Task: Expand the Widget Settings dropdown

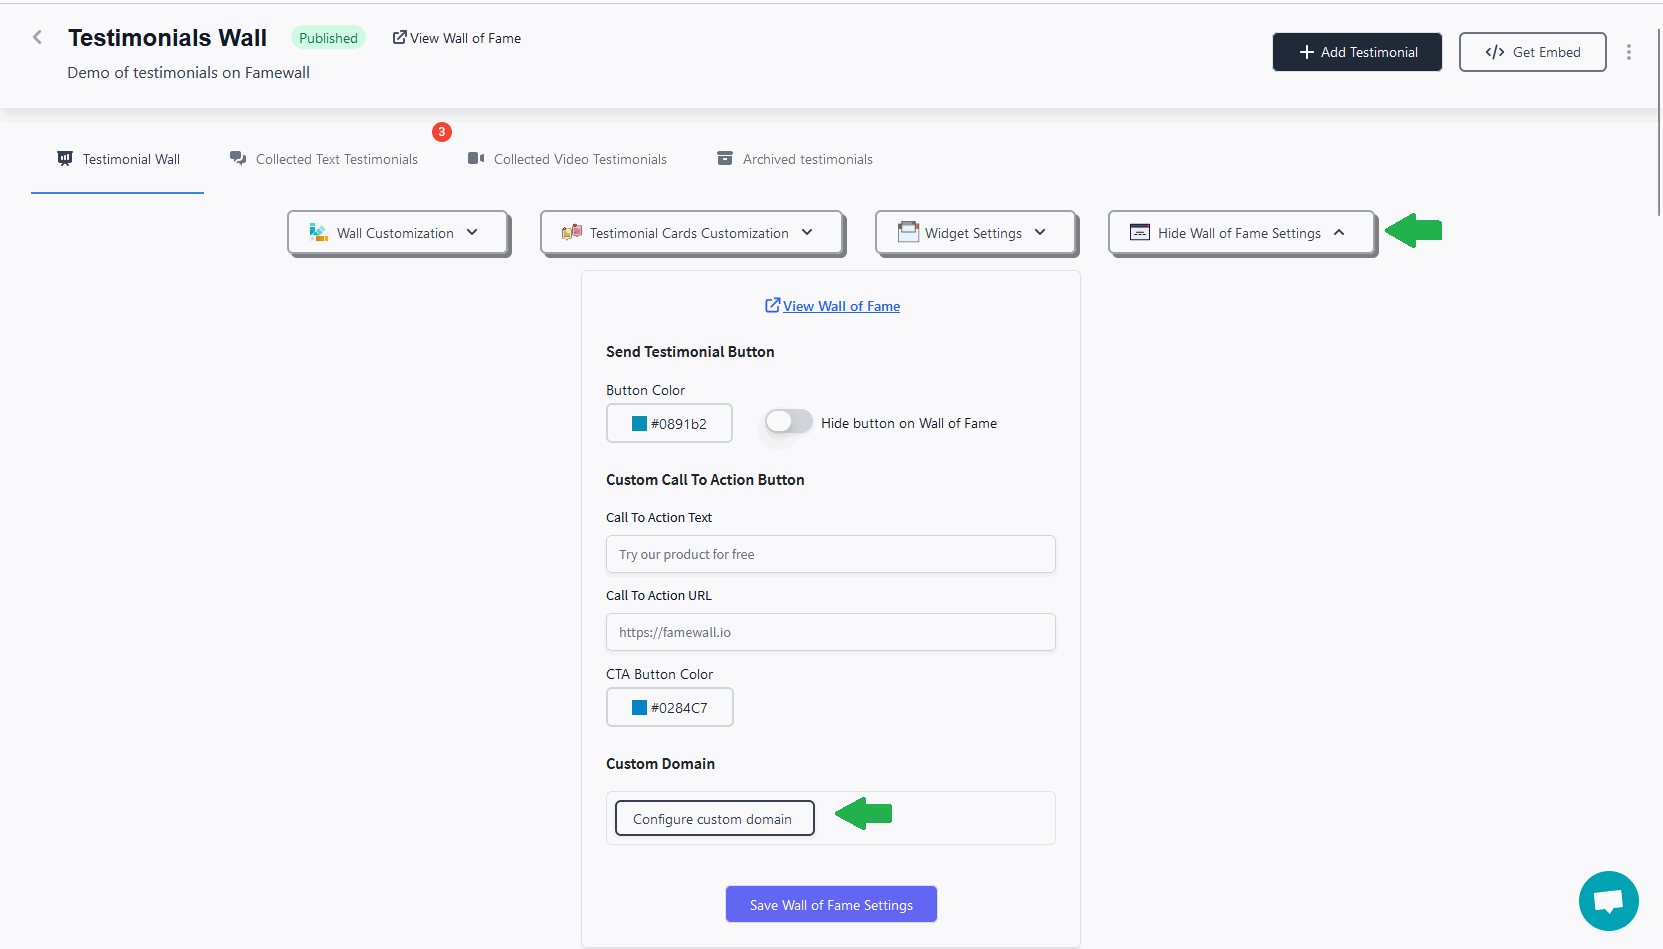Action: tap(1040, 233)
